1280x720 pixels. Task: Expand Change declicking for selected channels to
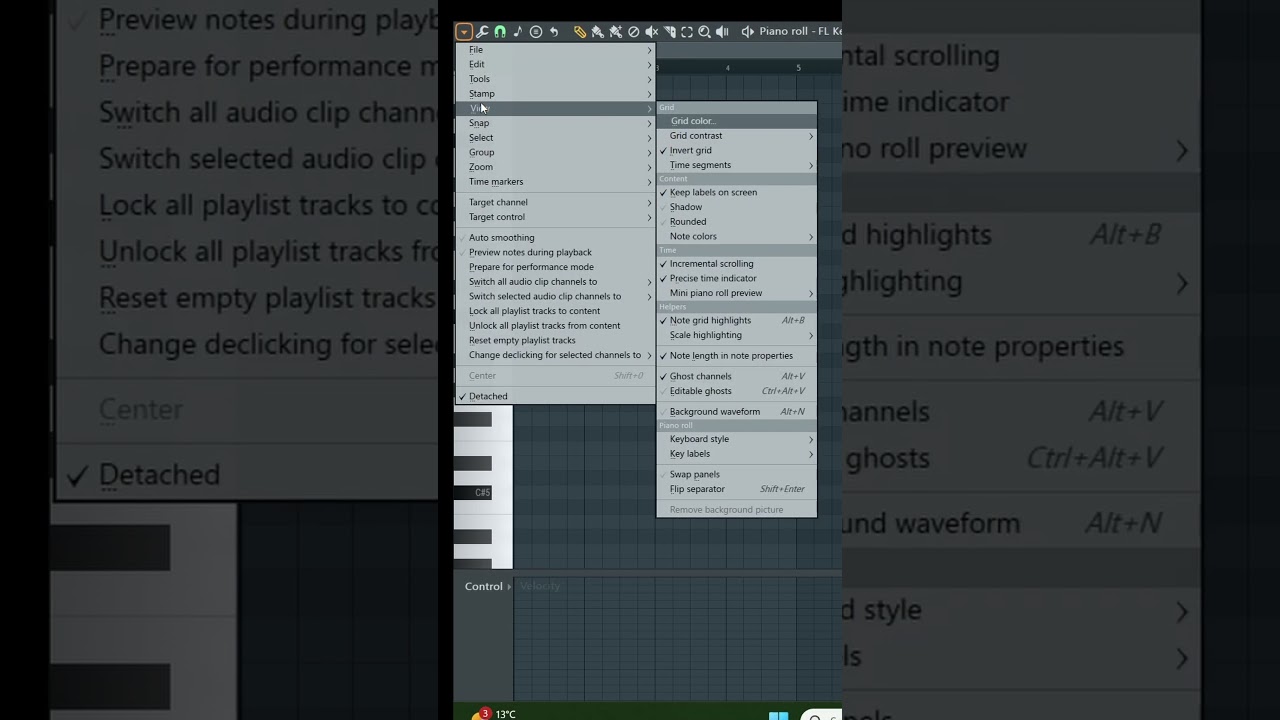555,355
